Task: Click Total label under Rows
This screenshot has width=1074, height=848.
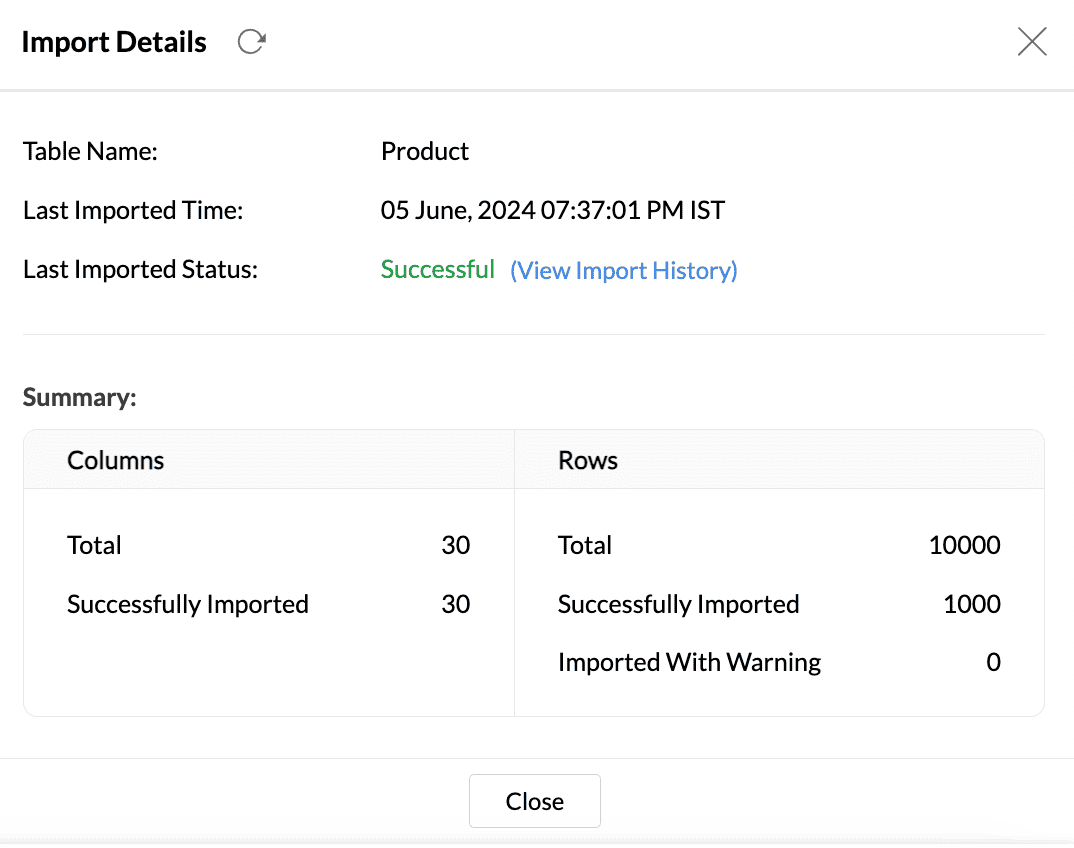Action: click(x=585, y=546)
